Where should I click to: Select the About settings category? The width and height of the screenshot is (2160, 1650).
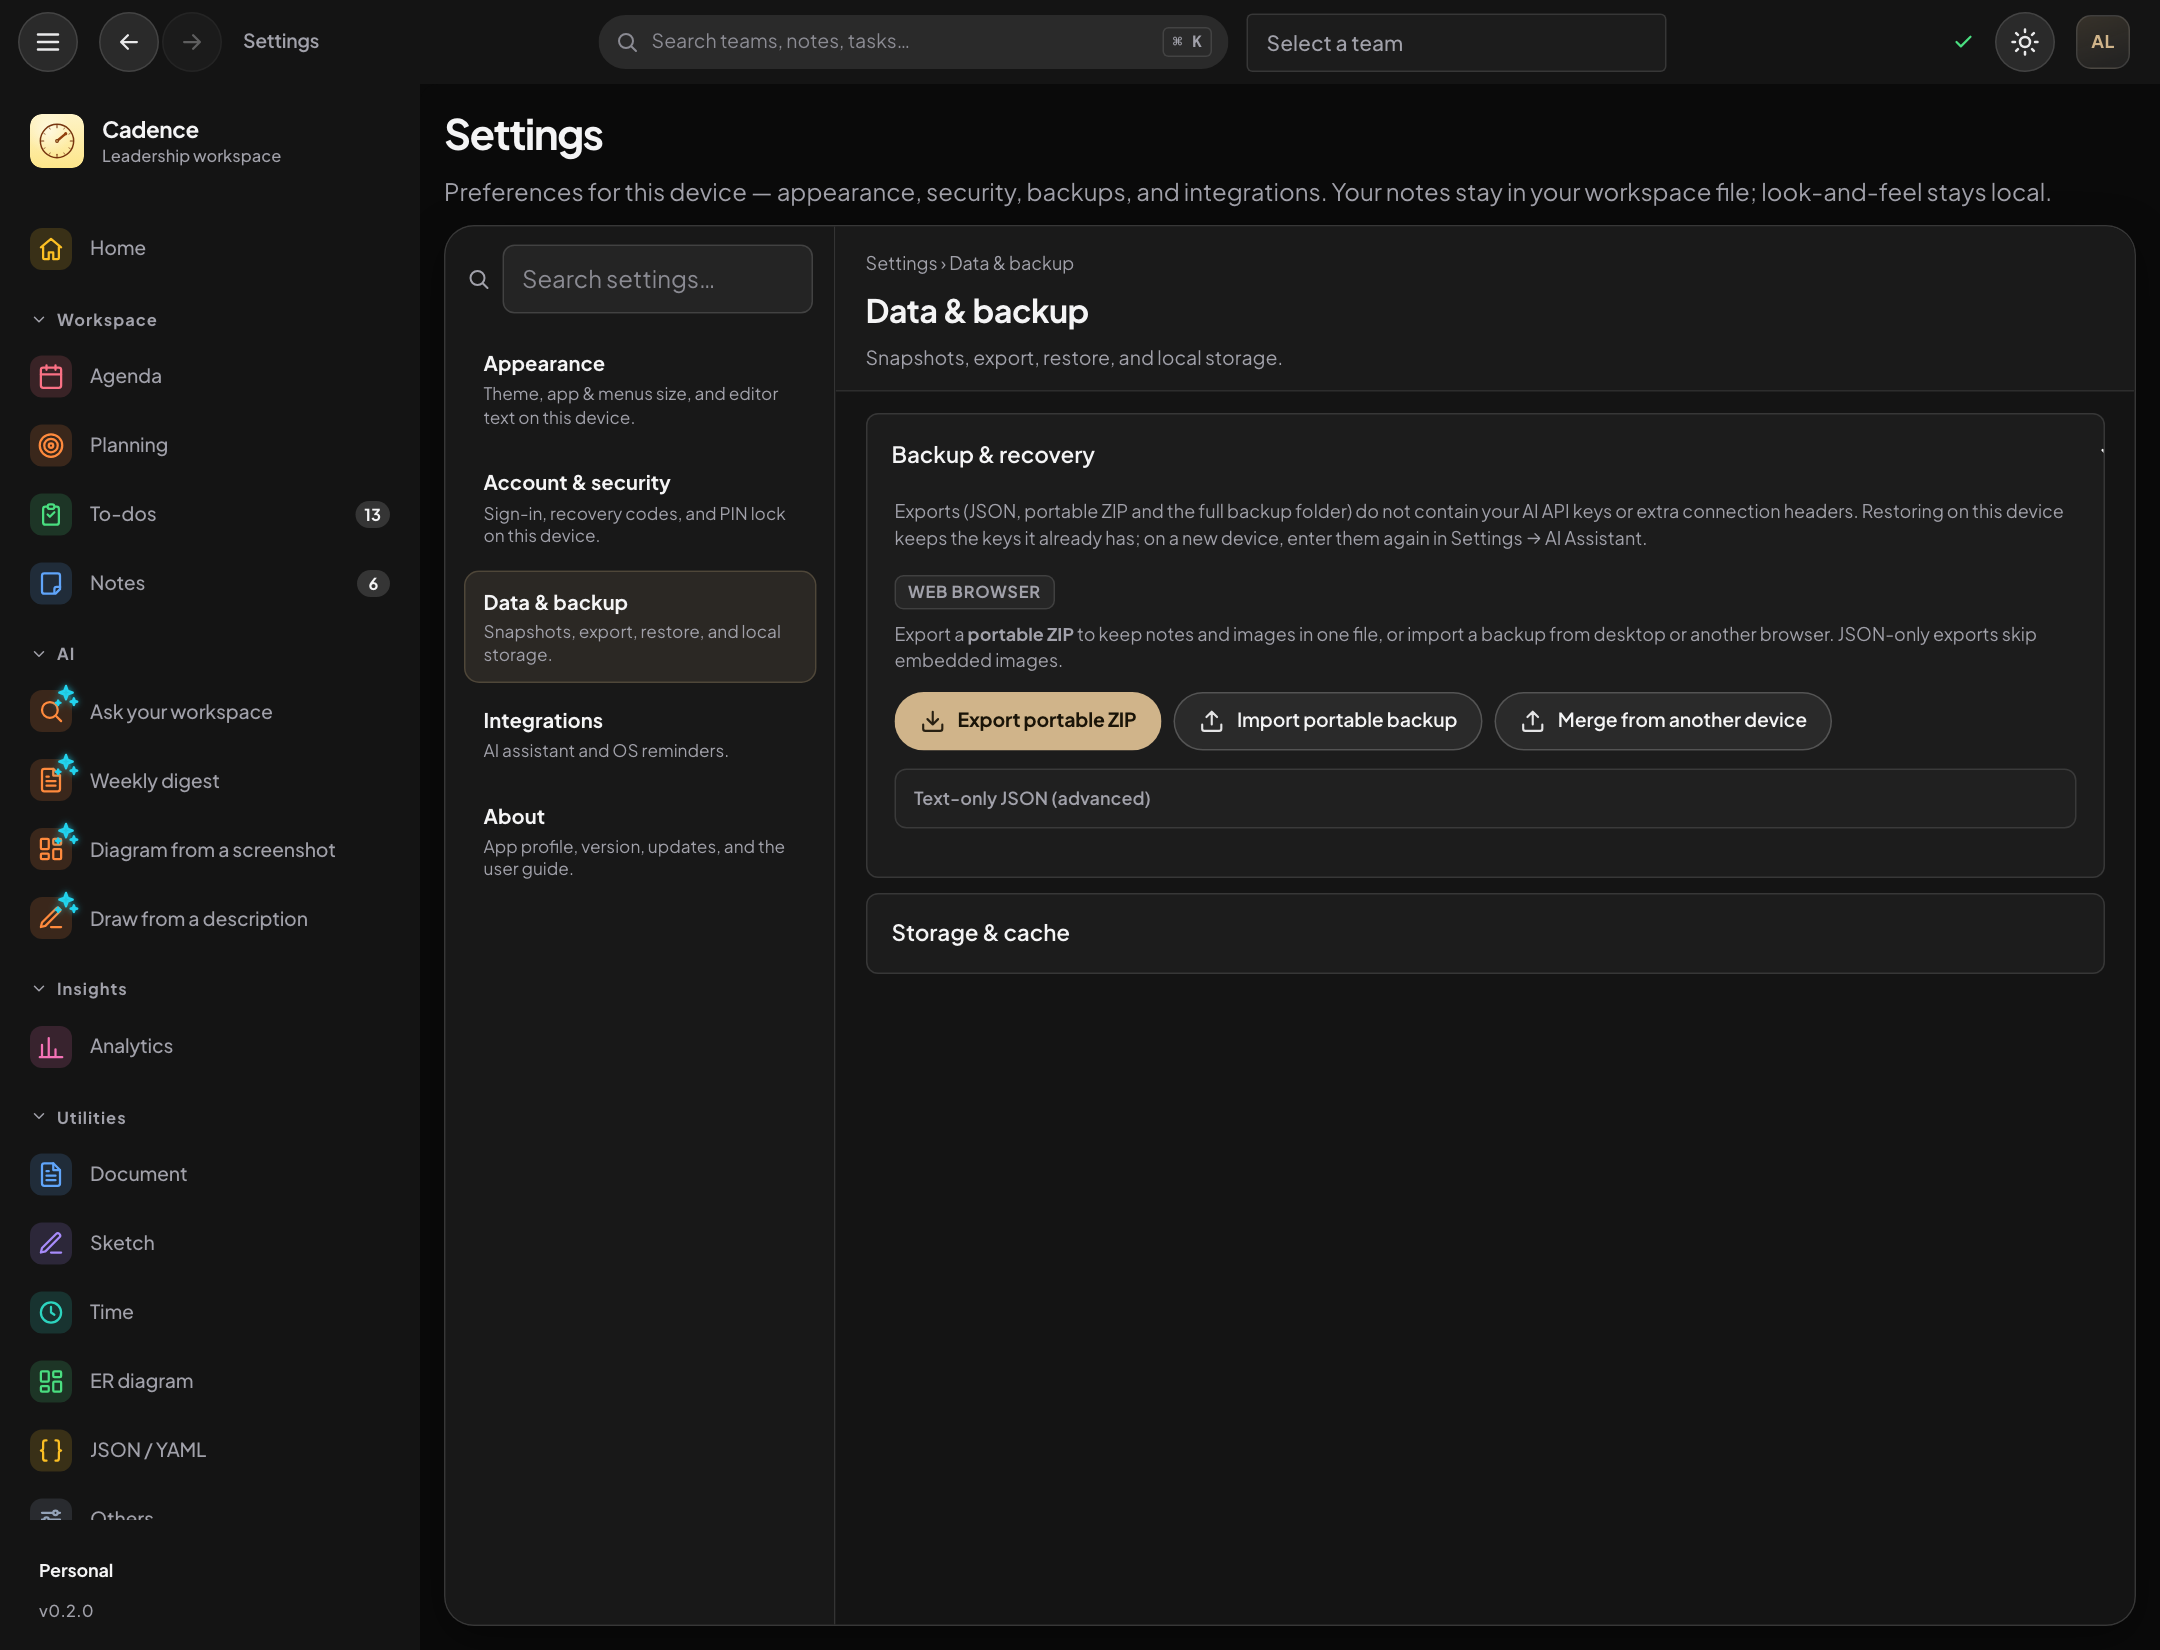(x=640, y=843)
